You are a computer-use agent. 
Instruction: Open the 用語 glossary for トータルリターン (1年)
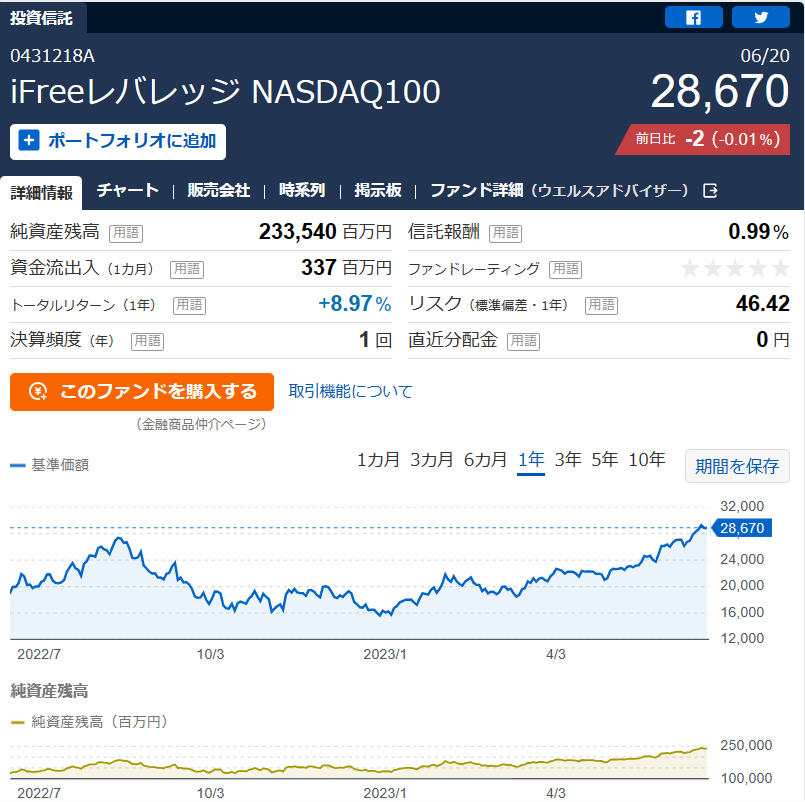point(189,305)
